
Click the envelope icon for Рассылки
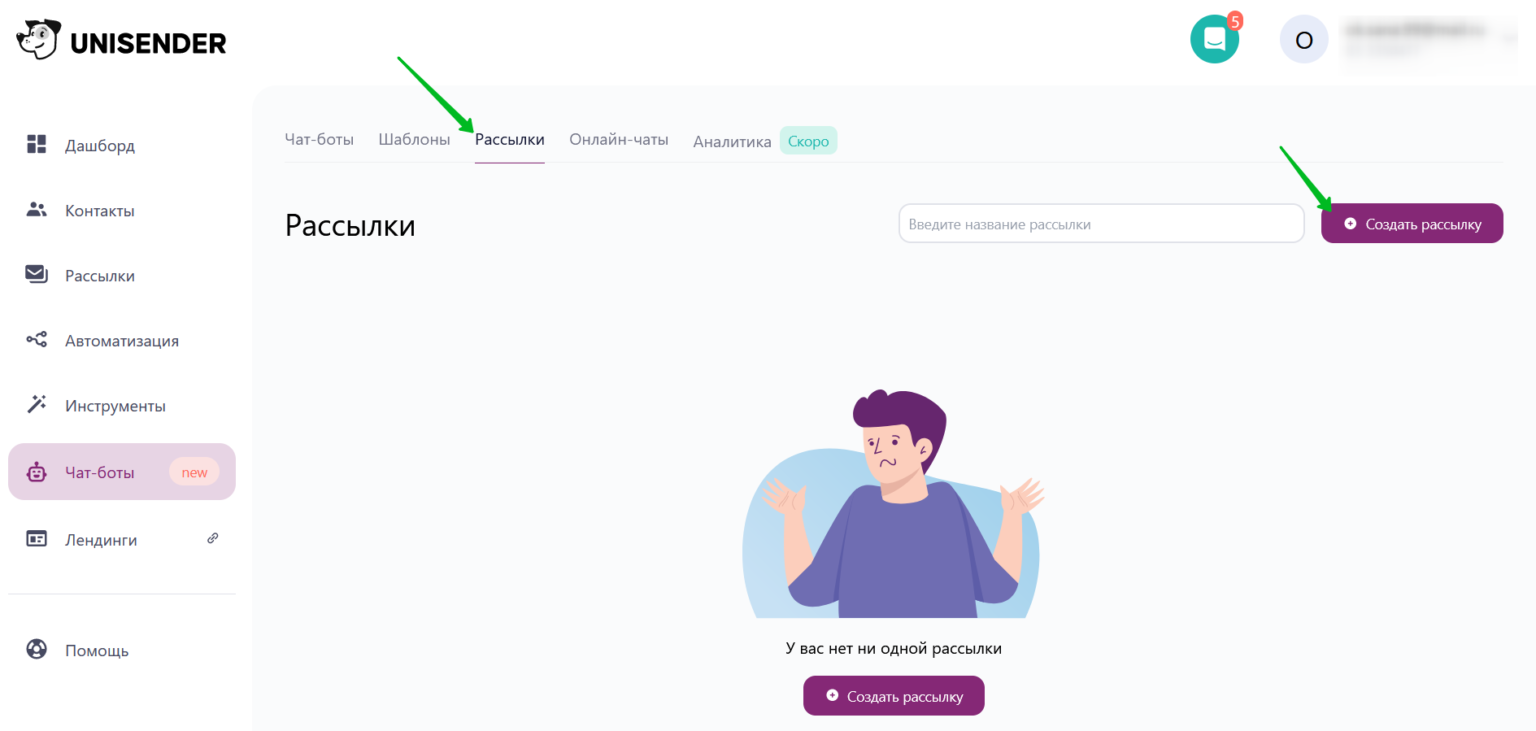click(37, 275)
